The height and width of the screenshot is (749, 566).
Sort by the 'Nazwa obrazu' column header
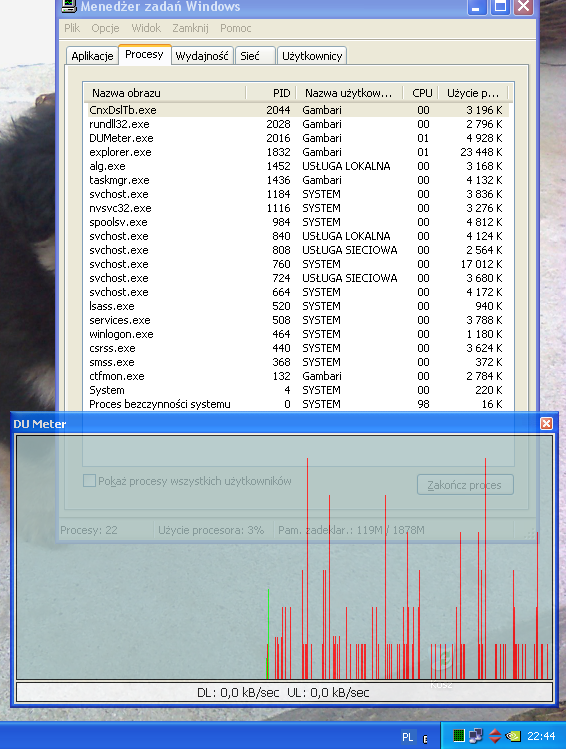click(165, 93)
